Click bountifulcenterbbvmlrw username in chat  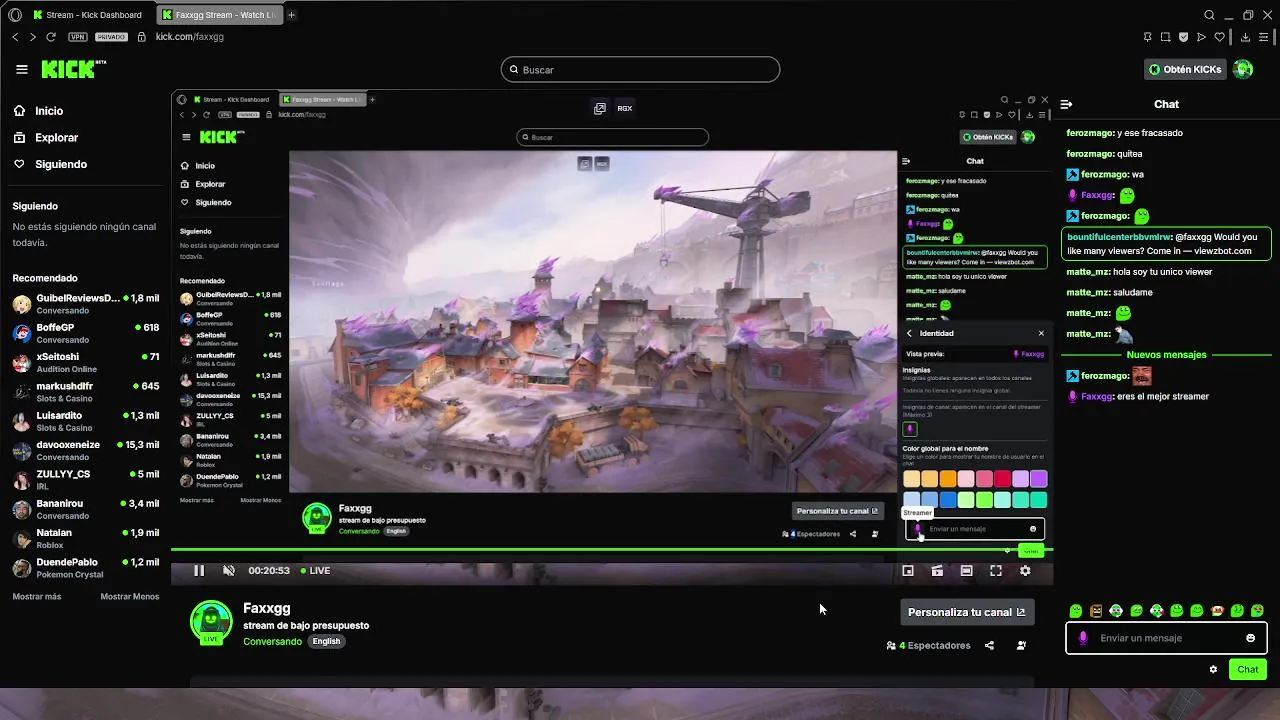pos(1118,237)
